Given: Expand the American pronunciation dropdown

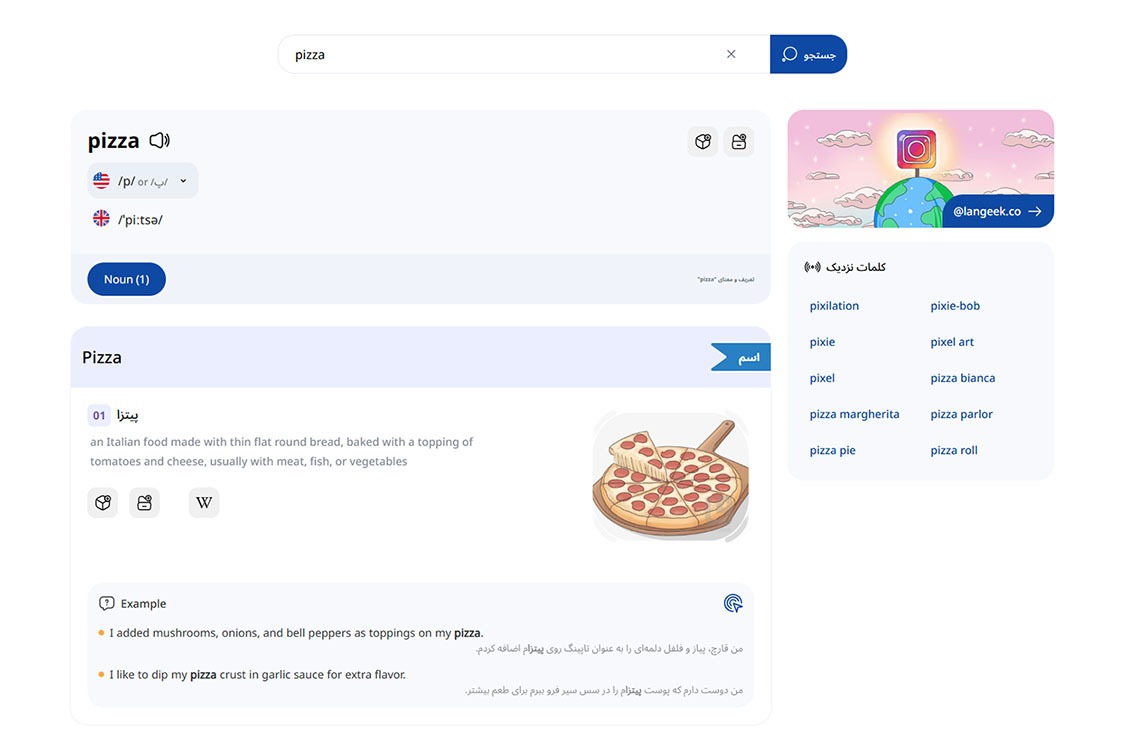Looking at the screenshot, I should coord(183,181).
